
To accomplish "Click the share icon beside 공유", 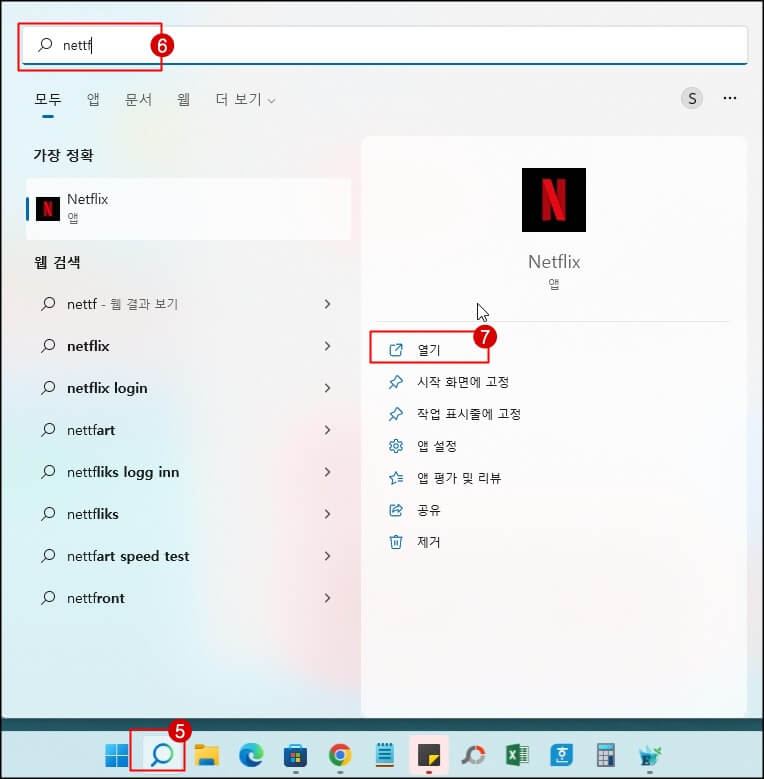I will (x=396, y=510).
